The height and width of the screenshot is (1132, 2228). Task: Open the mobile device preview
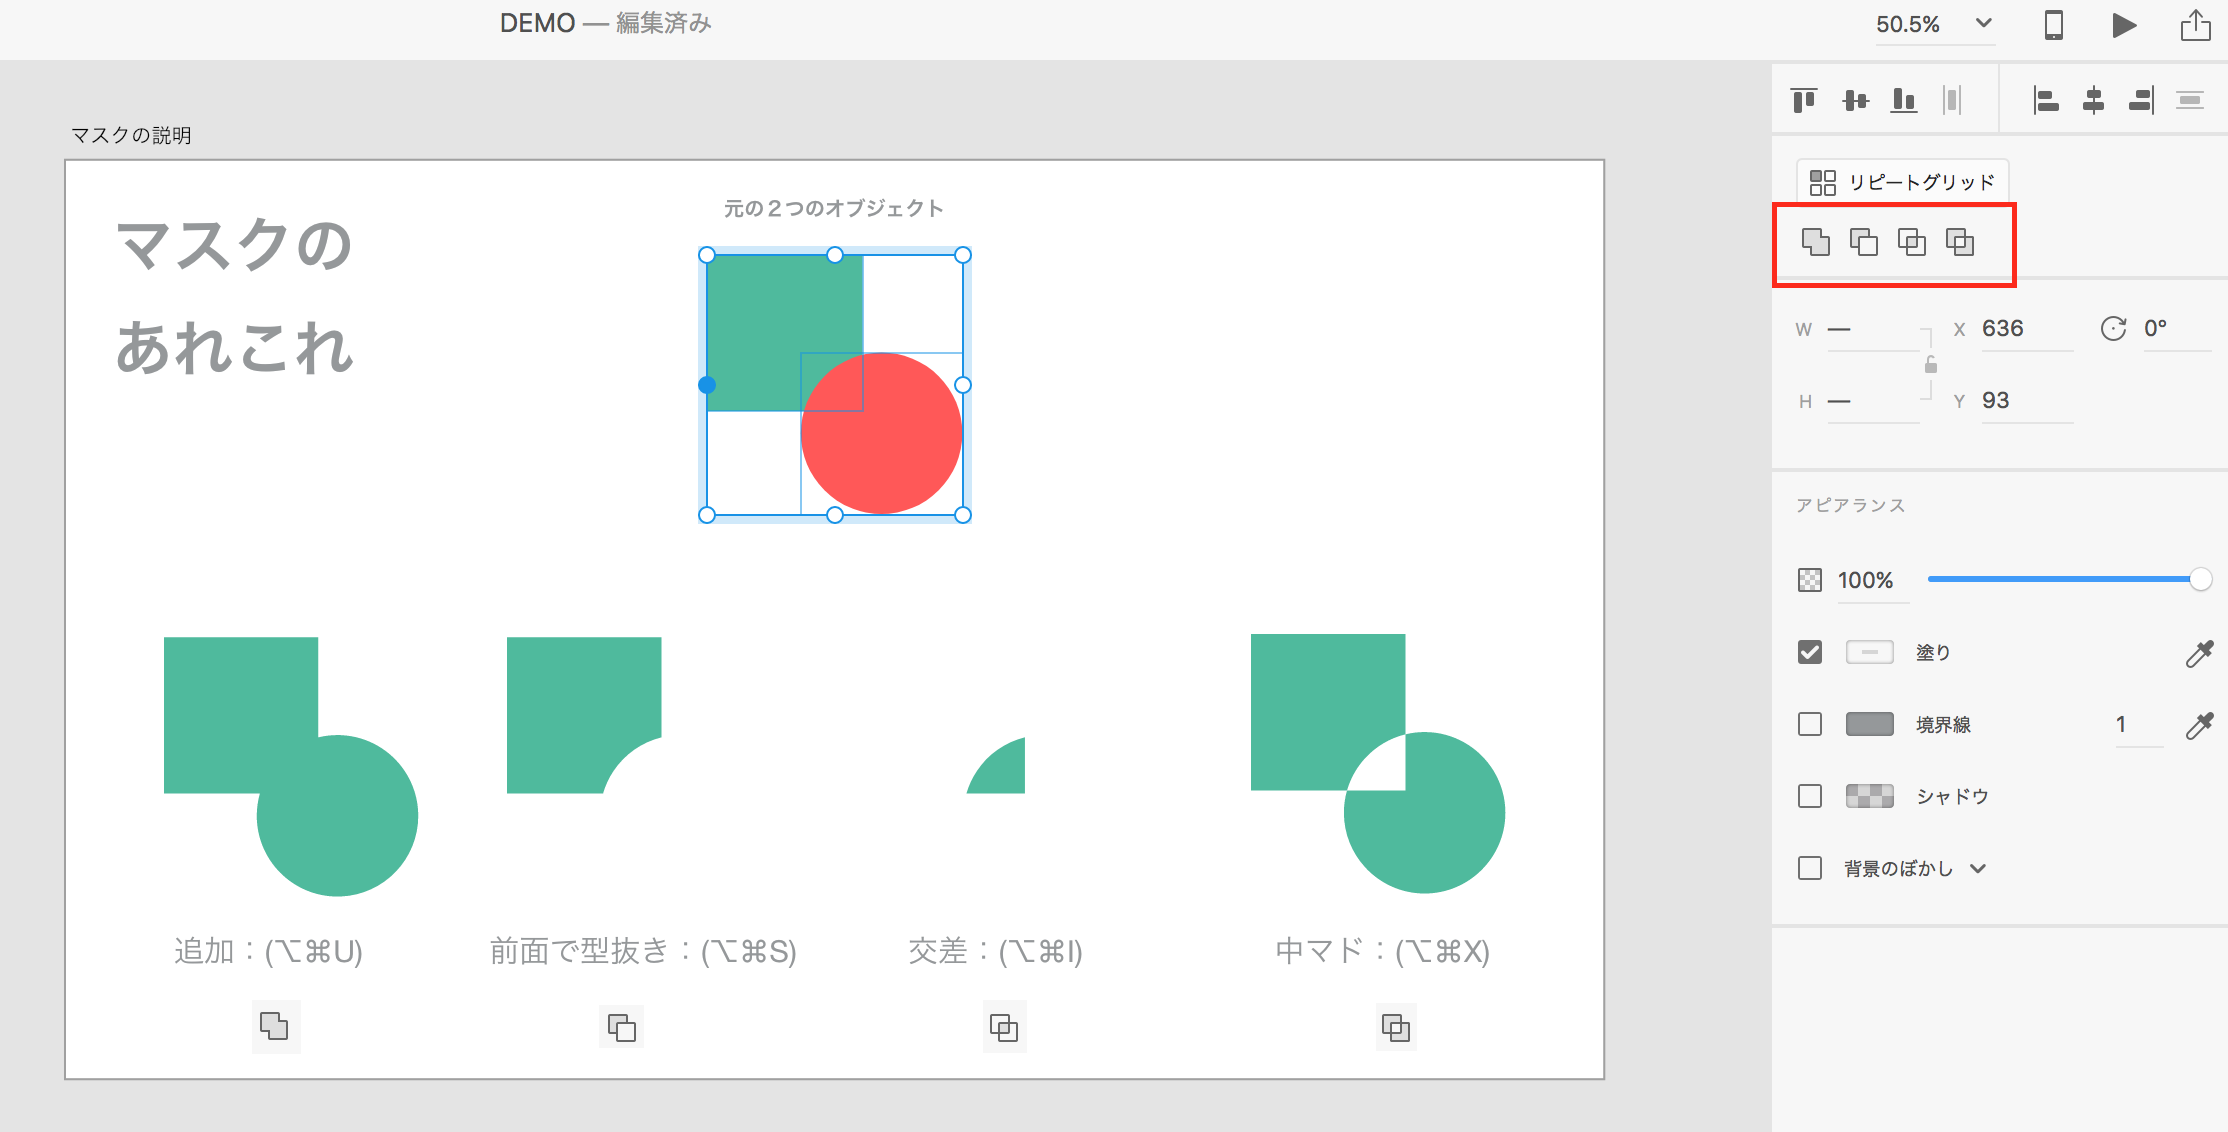tap(2053, 25)
